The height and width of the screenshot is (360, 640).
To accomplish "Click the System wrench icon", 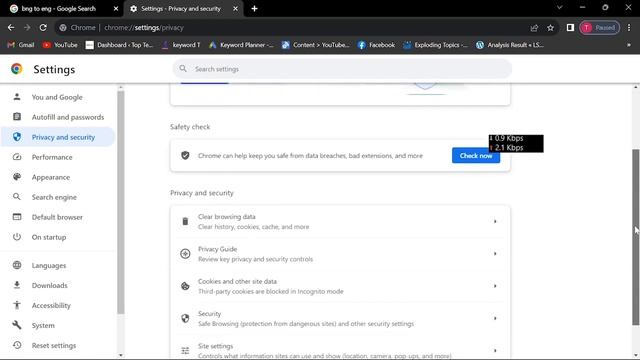I will click(x=17, y=325).
